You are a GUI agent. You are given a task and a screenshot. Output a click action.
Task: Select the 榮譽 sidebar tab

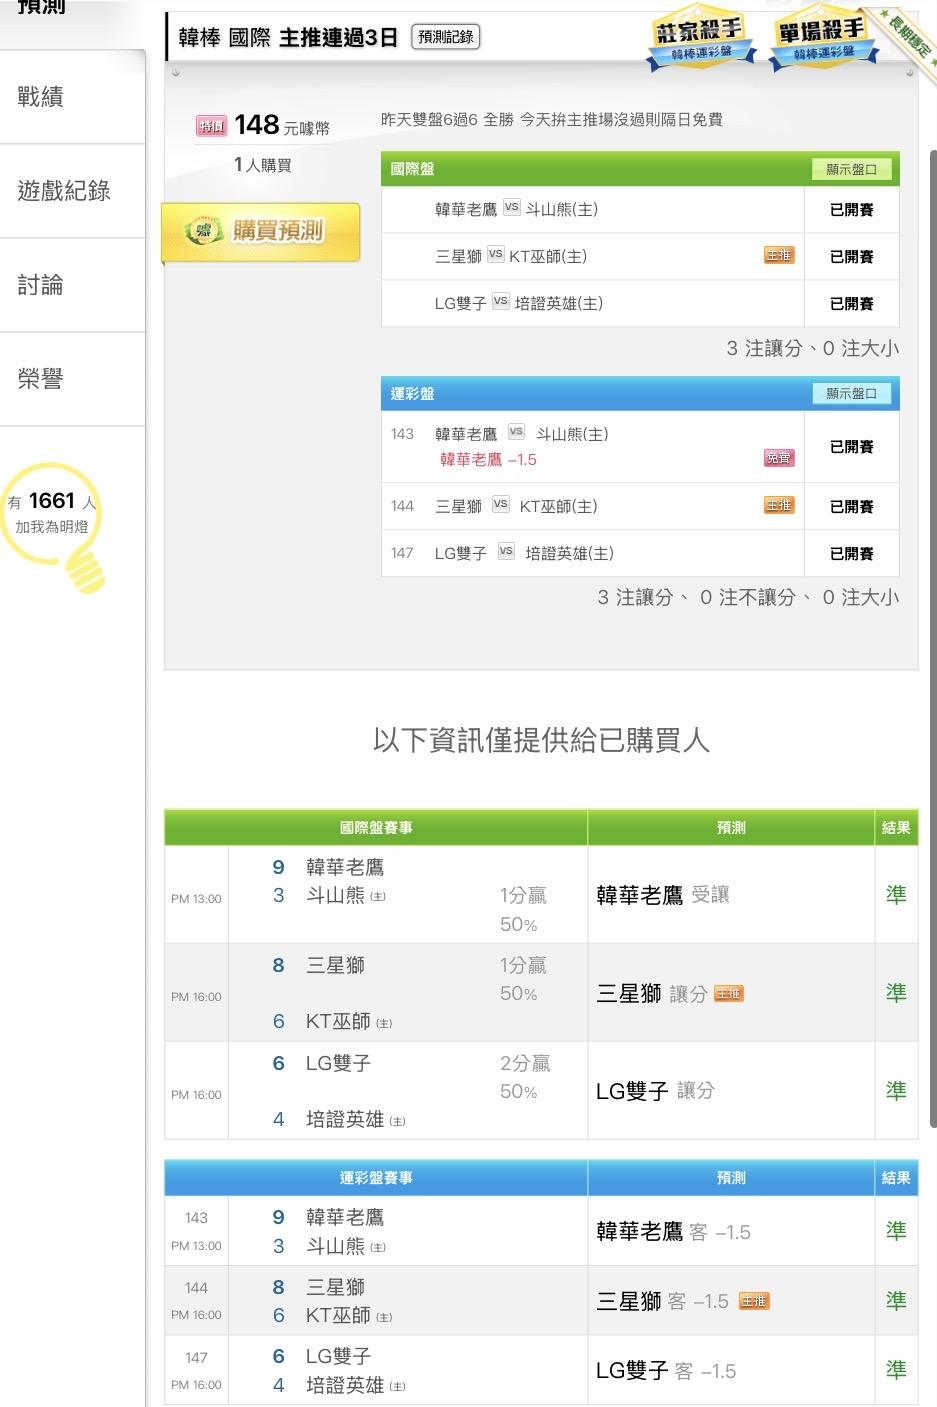pos(41,379)
